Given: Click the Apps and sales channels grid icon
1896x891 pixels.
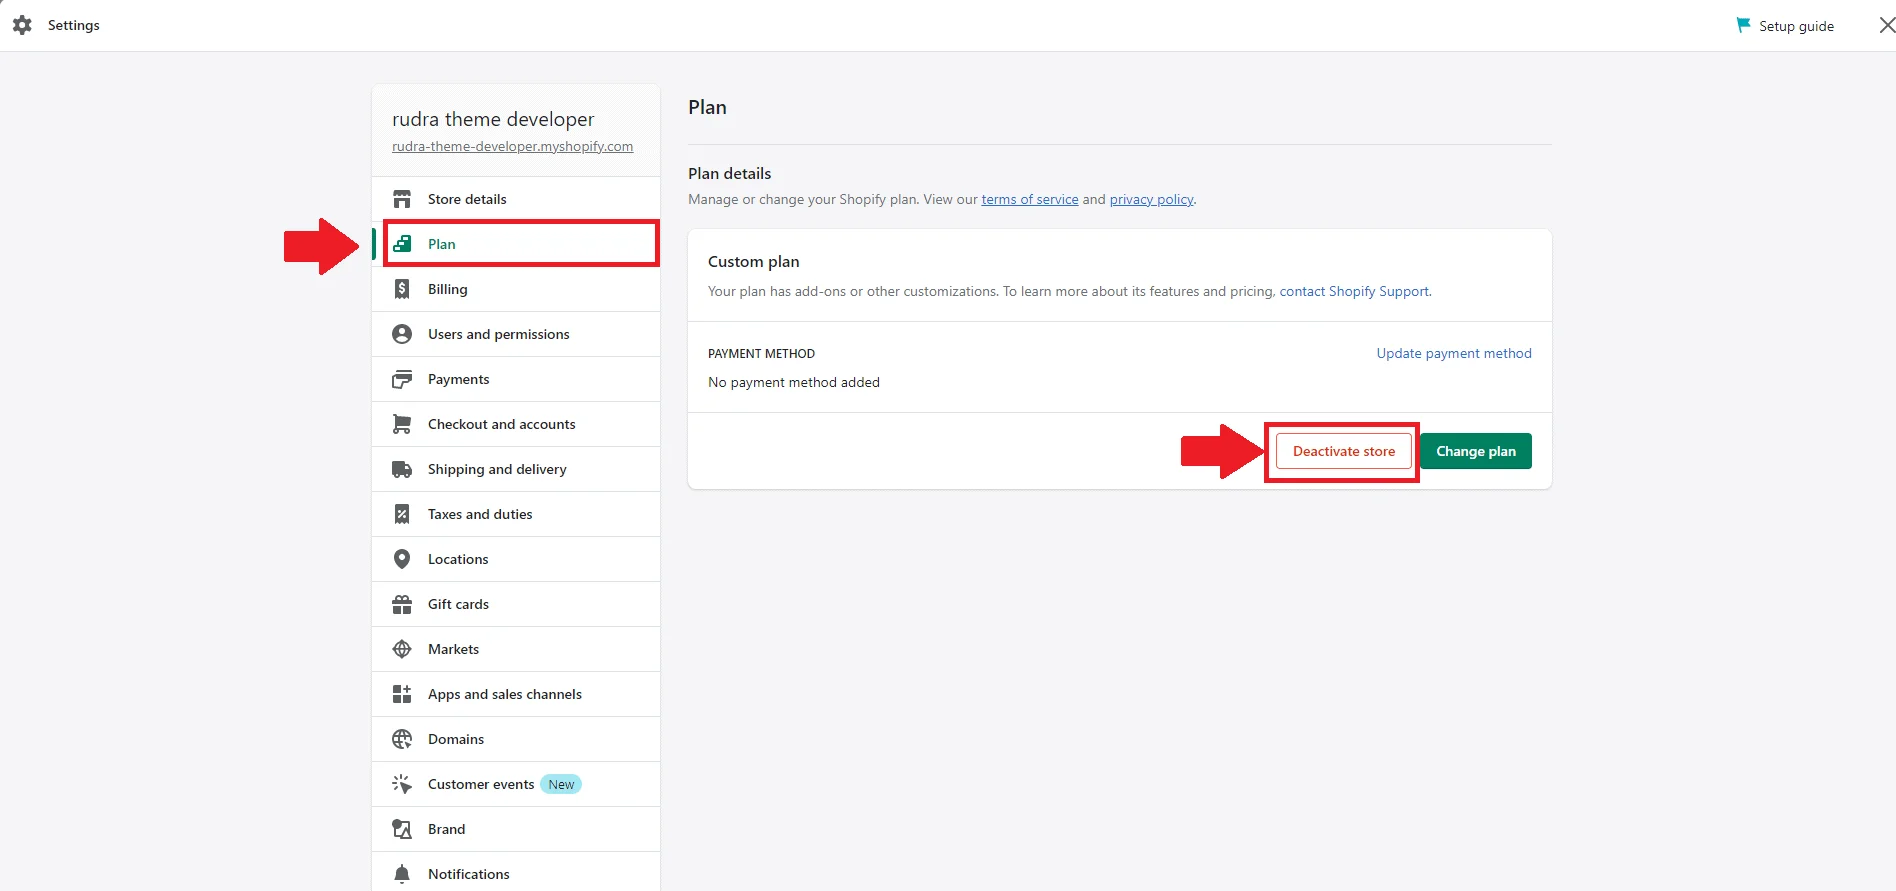Looking at the screenshot, I should (x=402, y=694).
